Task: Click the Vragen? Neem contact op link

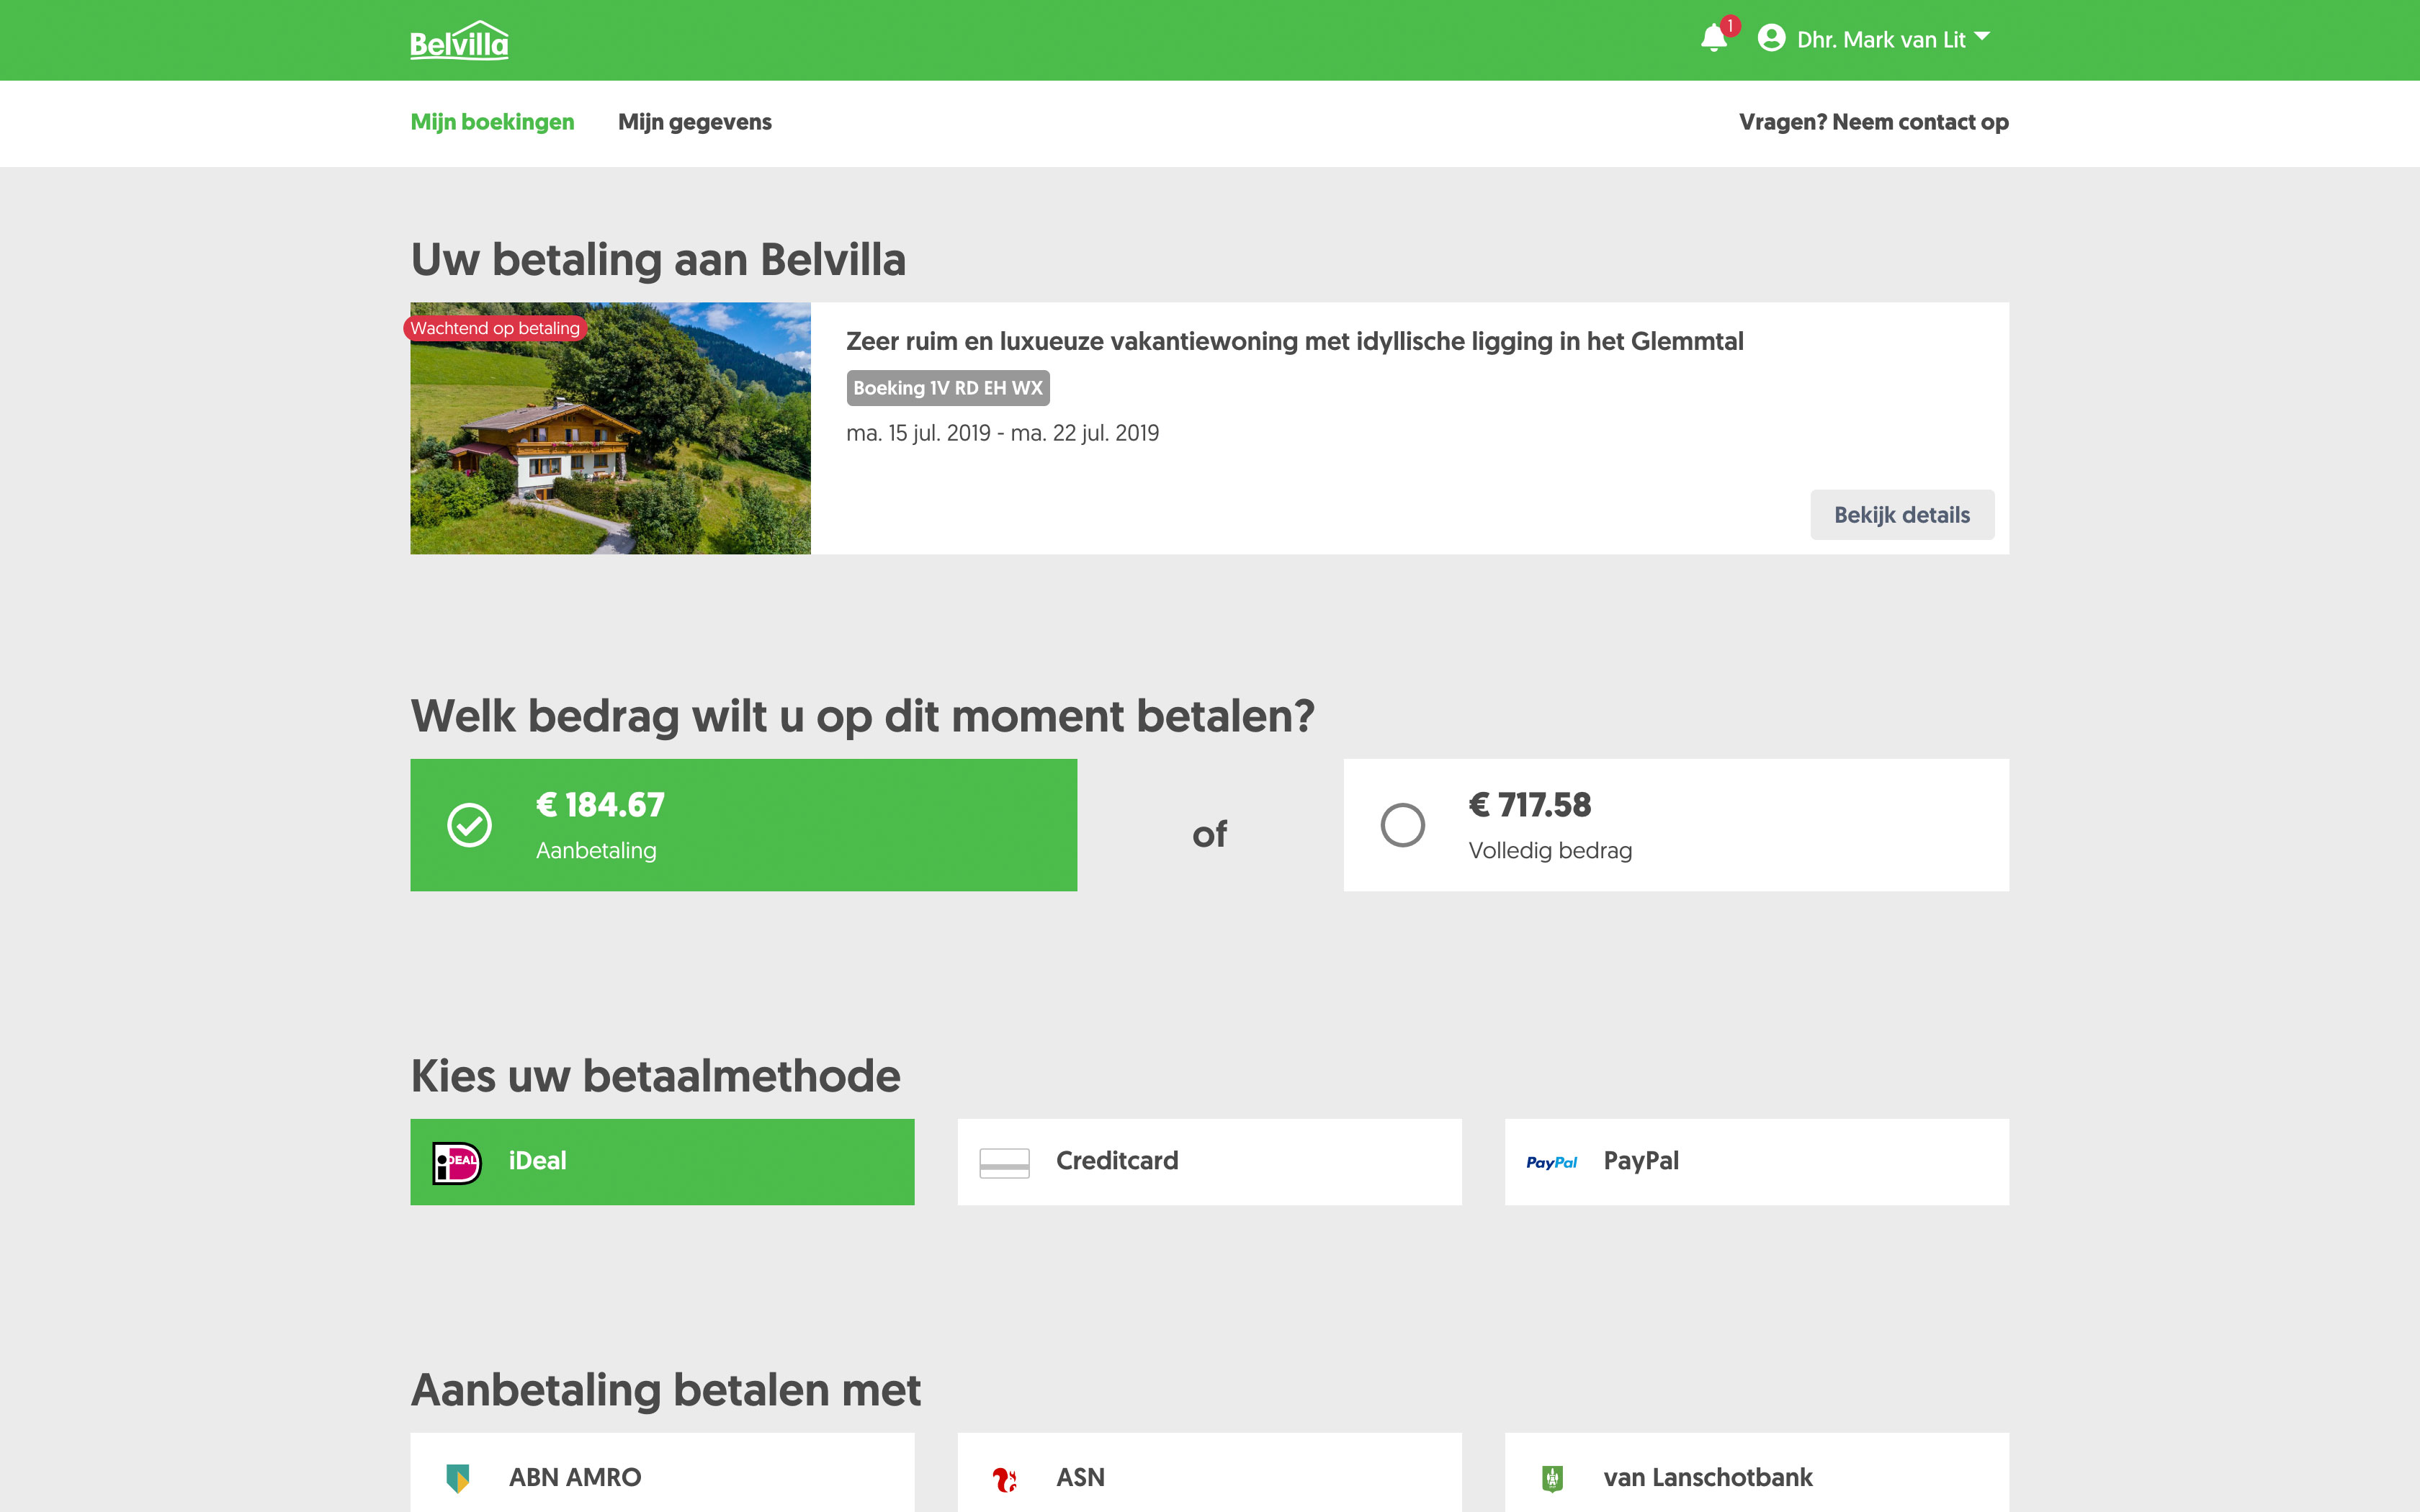Action: click(x=1873, y=122)
